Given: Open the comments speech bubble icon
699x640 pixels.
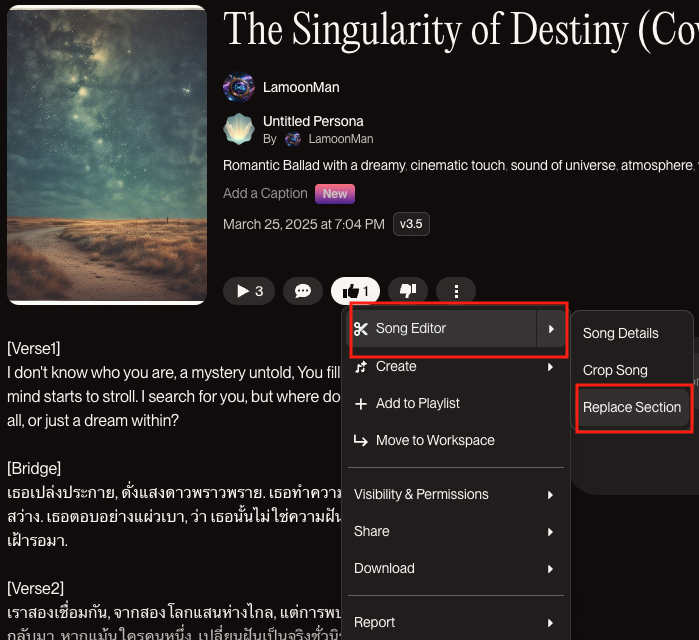Looking at the screenshot, I should pyautogui.click(x=303, y=291).
